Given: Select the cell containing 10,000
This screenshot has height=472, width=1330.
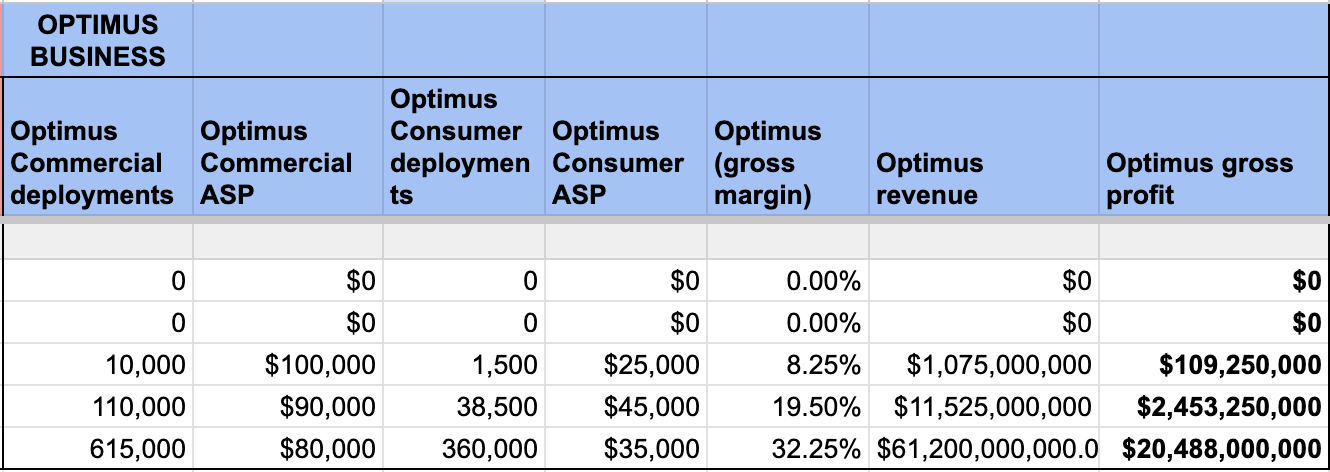Looking at the screenshot, I should (x=97, y=366).
